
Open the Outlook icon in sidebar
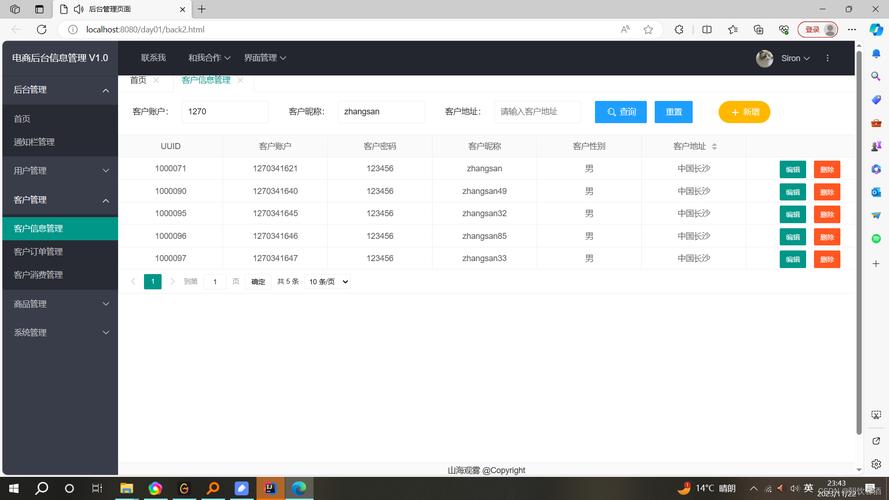point(876,192)
